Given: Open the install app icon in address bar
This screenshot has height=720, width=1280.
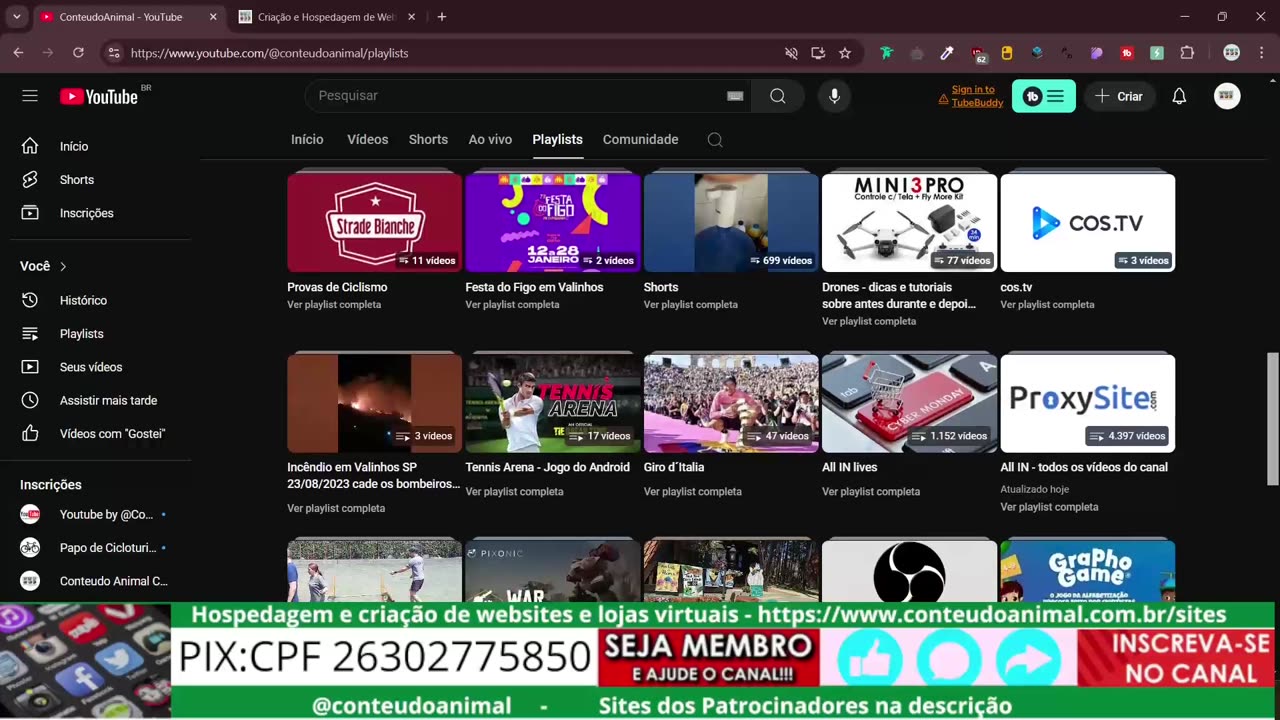Looking at the screenshot, I should 818,53.
